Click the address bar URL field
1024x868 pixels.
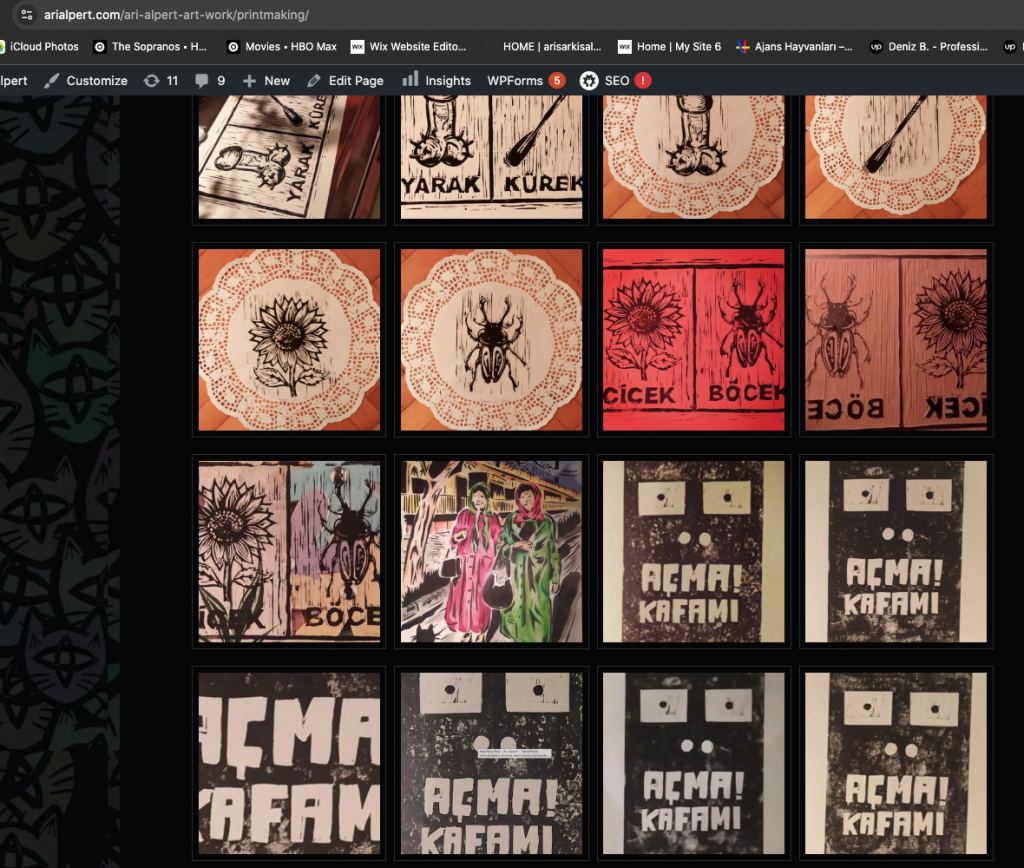(400, 15)
